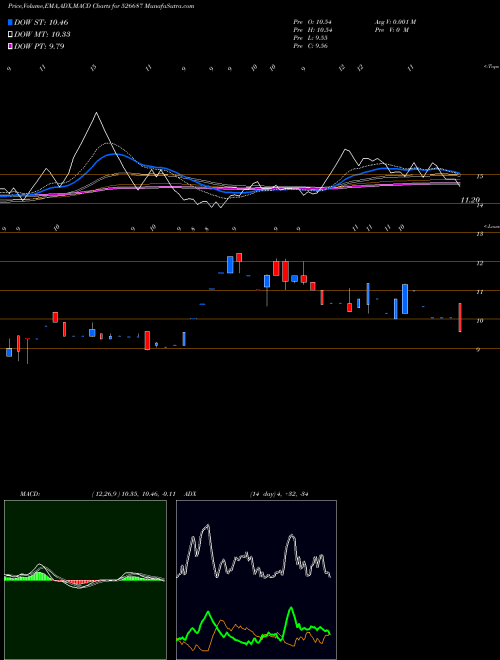Open the ADX indicator chart panel

pos(256,580)
